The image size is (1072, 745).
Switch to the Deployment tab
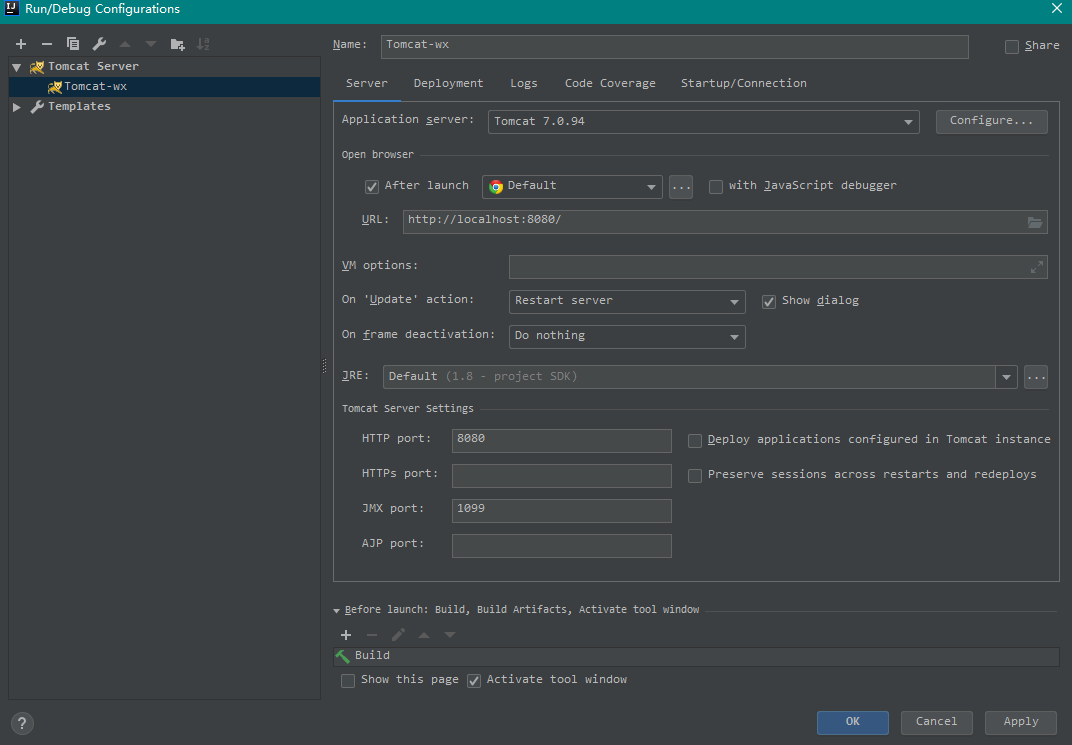click(x=448, y=83)
